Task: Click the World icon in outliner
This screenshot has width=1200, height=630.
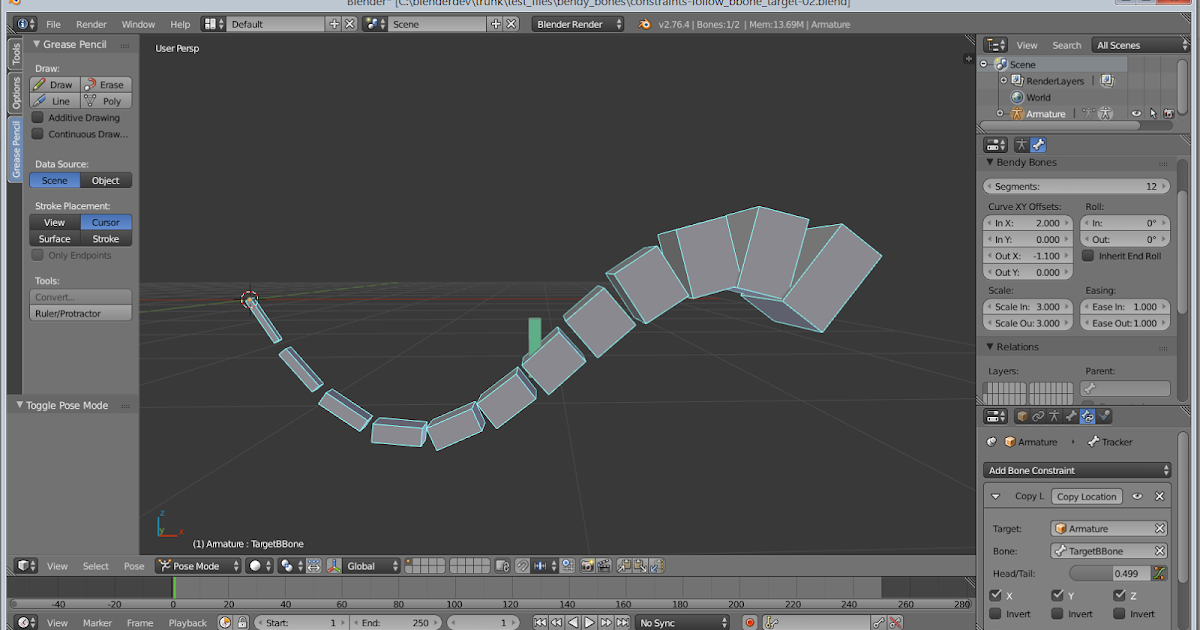Action: pos(1017,97)
